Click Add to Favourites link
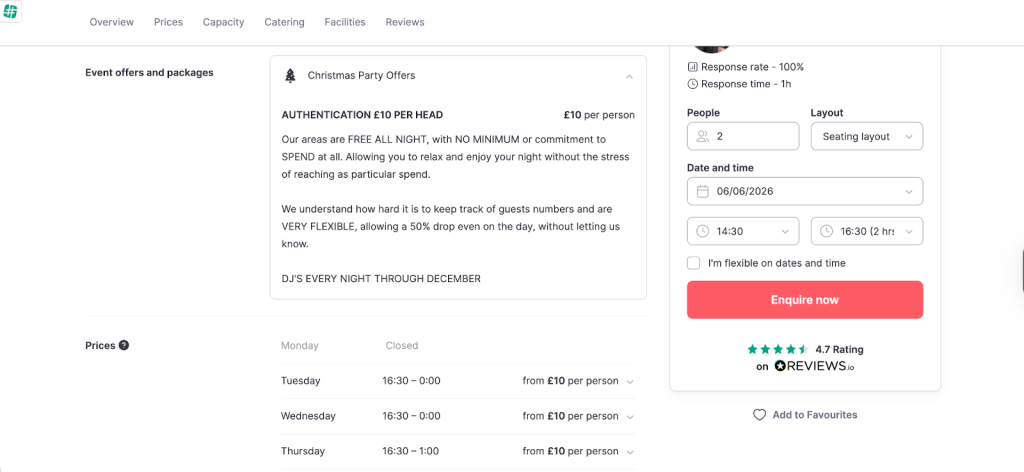Image resolution: width=1024 pixels, height=472 pixels. click(814, 415)
